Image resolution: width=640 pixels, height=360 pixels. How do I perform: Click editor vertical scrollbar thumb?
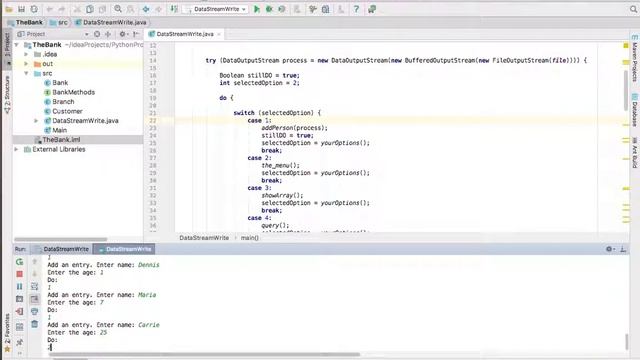coord(626,90)
